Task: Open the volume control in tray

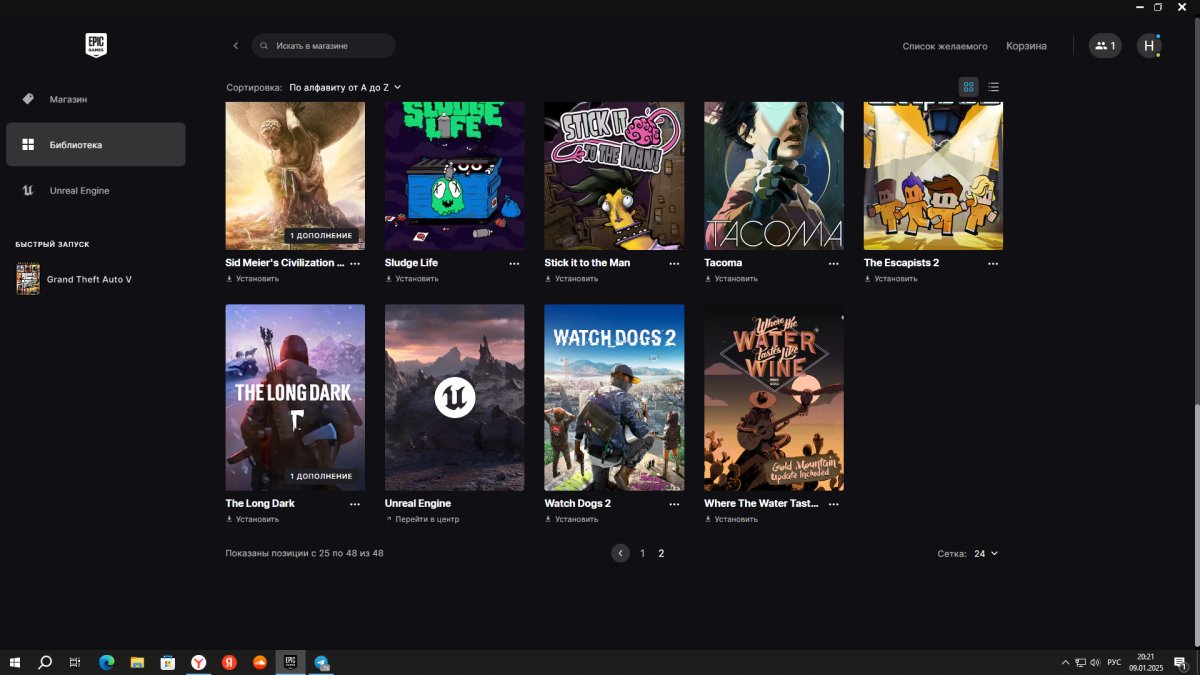Action: tap(1096, 663)
